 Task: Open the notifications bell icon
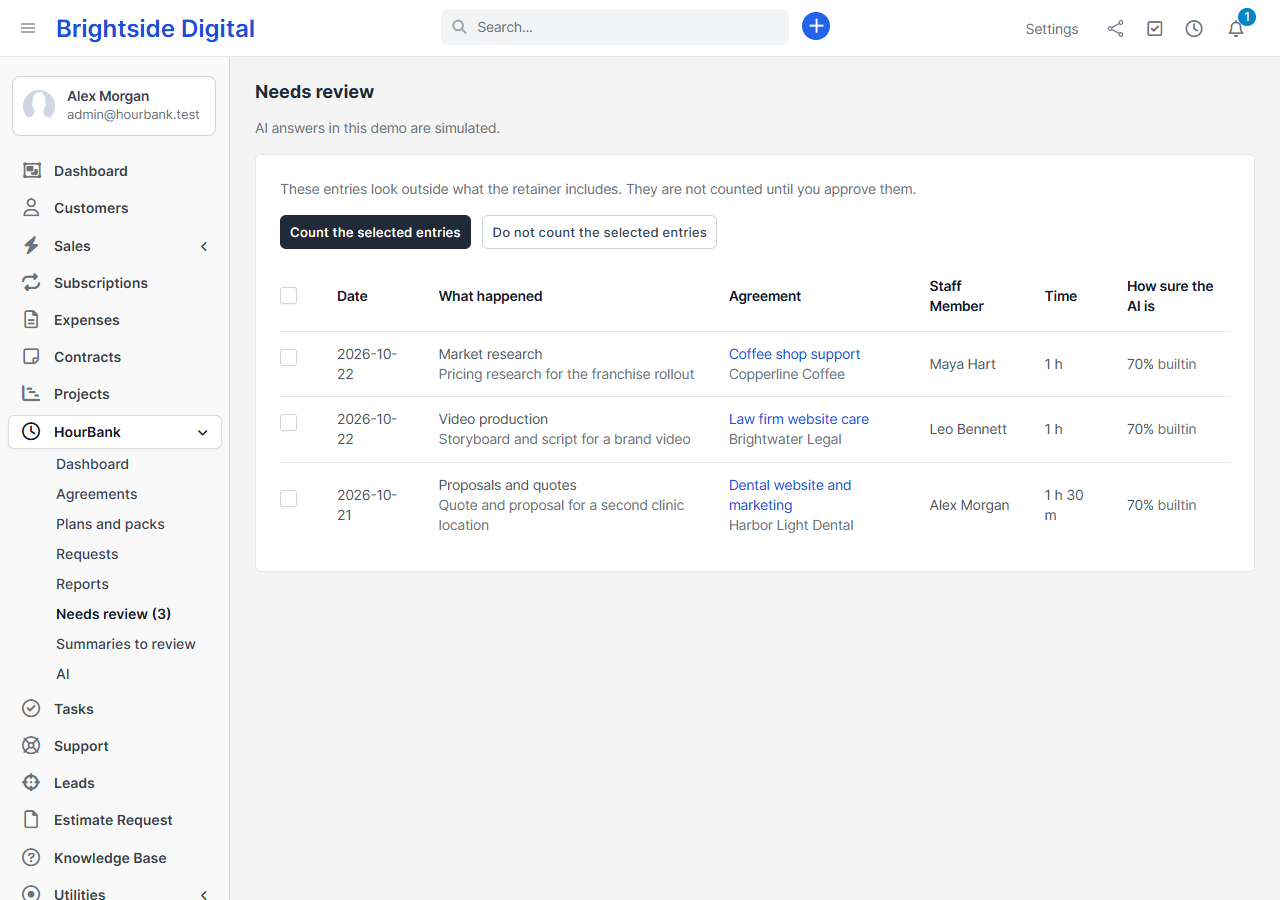(1236, 29)
